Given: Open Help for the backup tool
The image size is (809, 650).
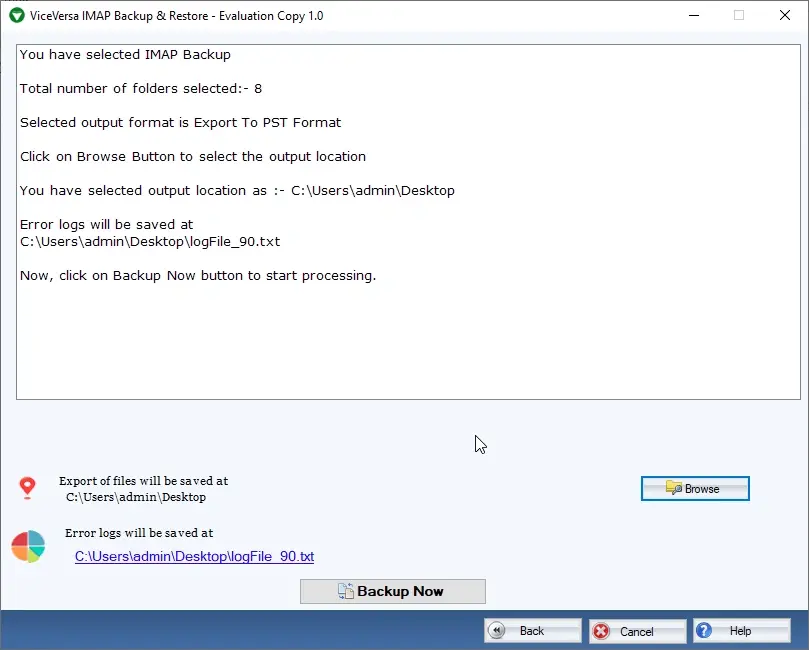Looking at the screenshot, I should [x=742, y=631].
